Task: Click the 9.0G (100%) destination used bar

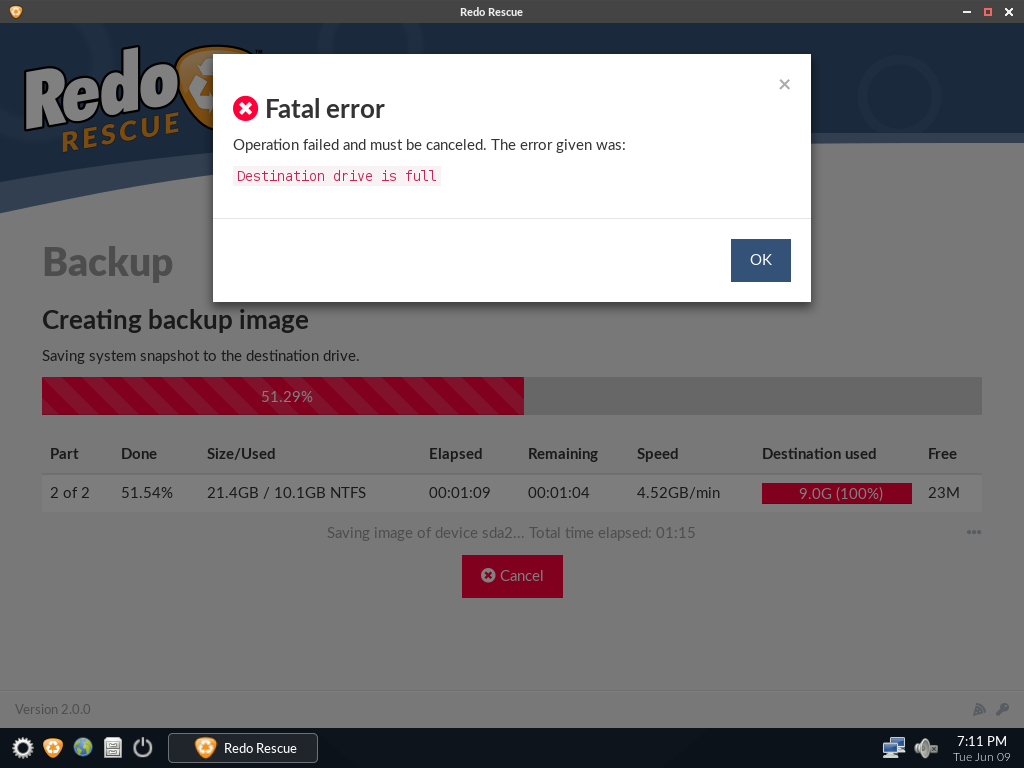Action: 837,493
